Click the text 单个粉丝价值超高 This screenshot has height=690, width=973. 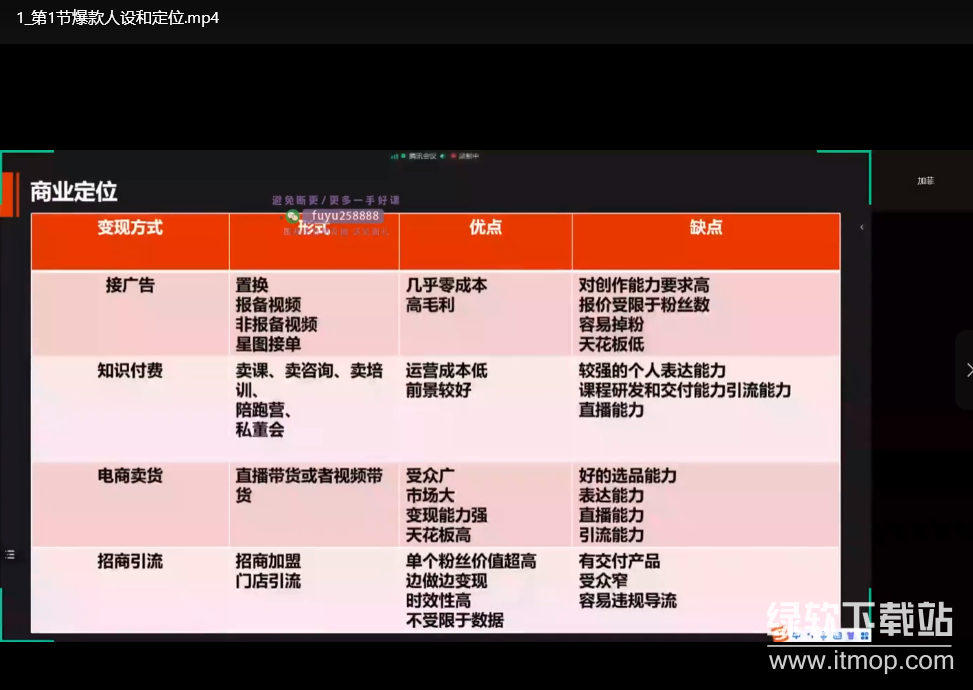(x=470, y=562)
